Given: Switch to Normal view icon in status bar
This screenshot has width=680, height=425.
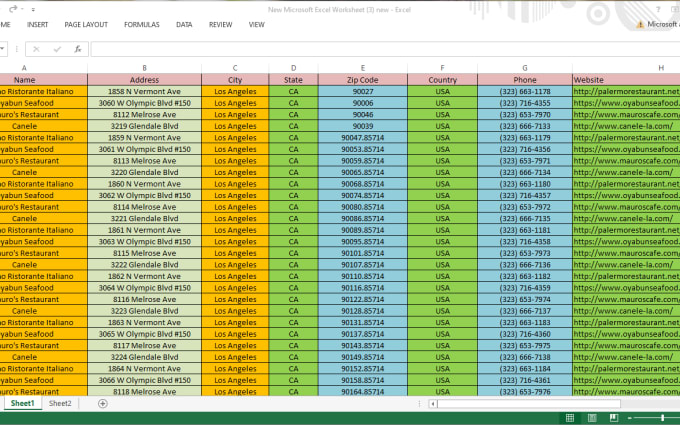Looking at the screenshot, I should coord(570,418).
